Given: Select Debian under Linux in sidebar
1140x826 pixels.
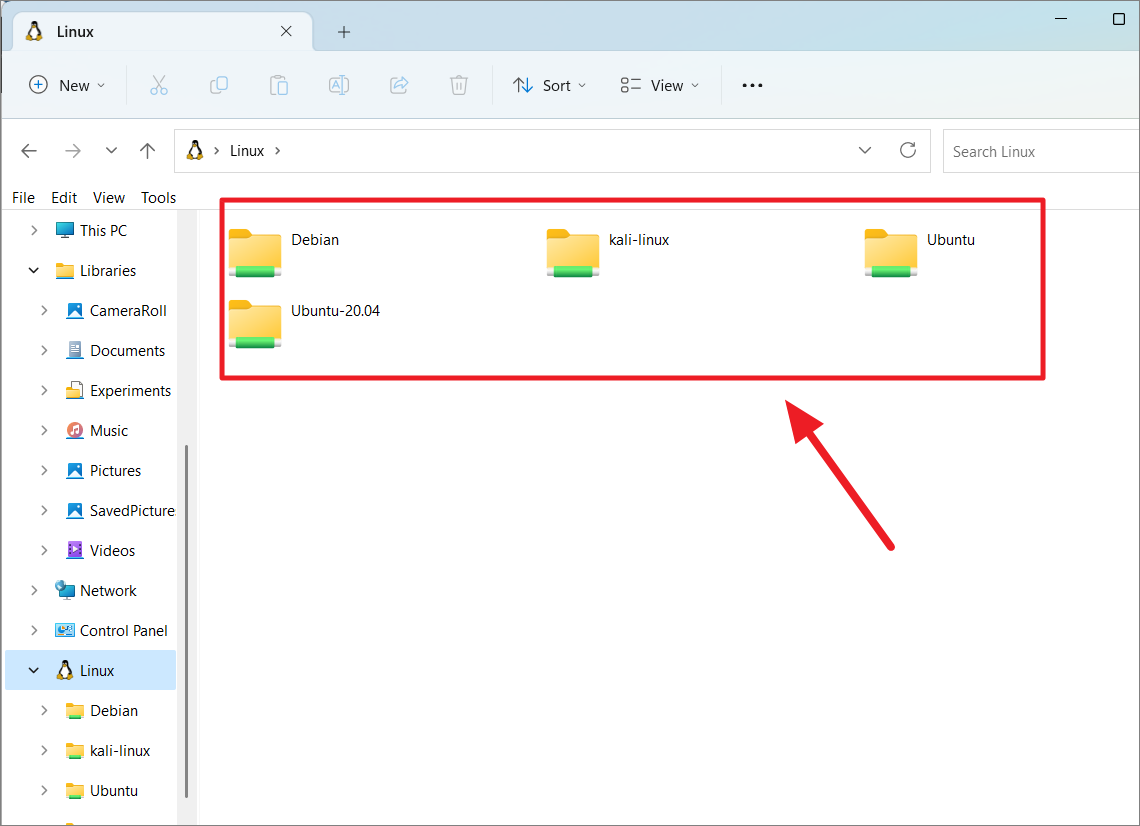Looking at the screenshot, I should coord(113,710).
